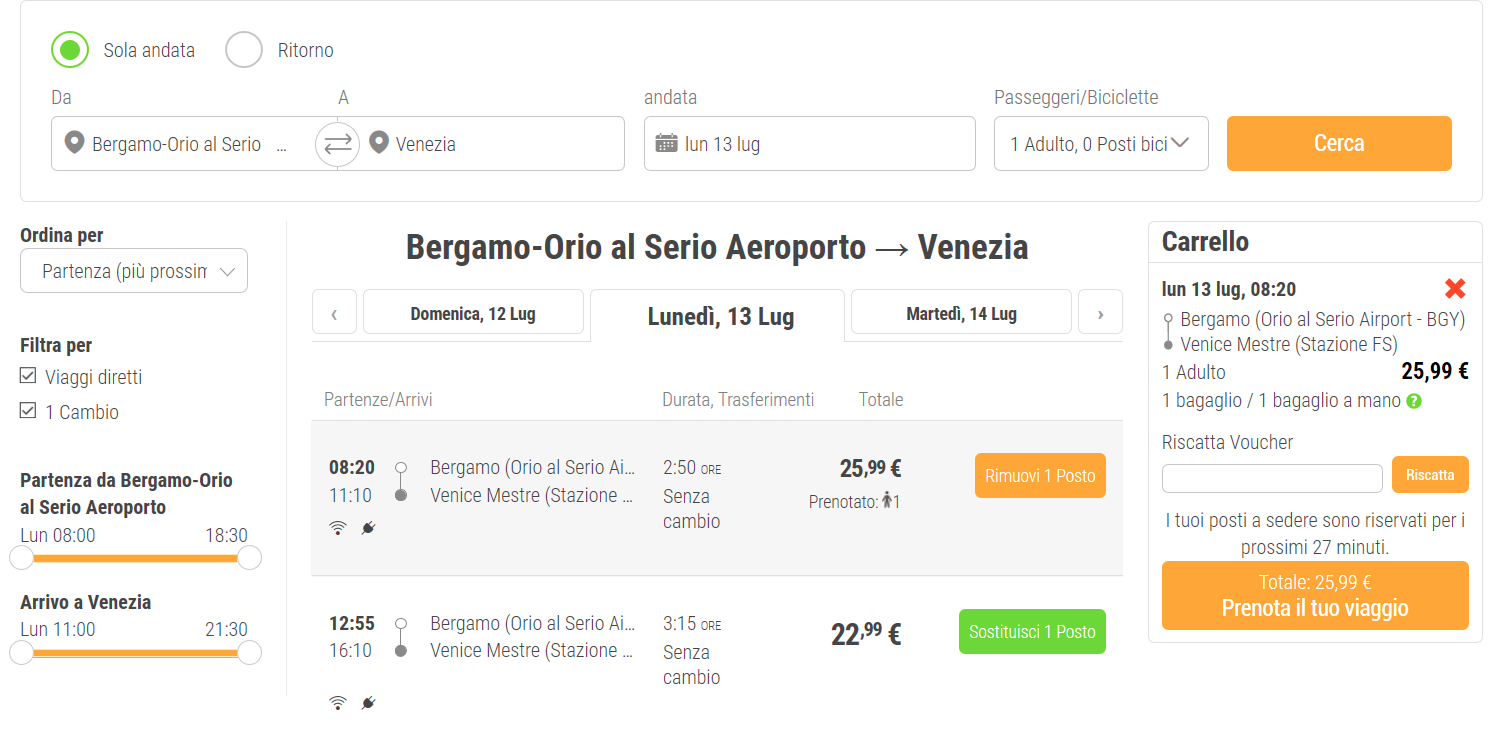The height and width of the screenshot is (747, 1502).
Task: Click the Wi-Fi icon on 08:20 trip
Action: point(338,528)
